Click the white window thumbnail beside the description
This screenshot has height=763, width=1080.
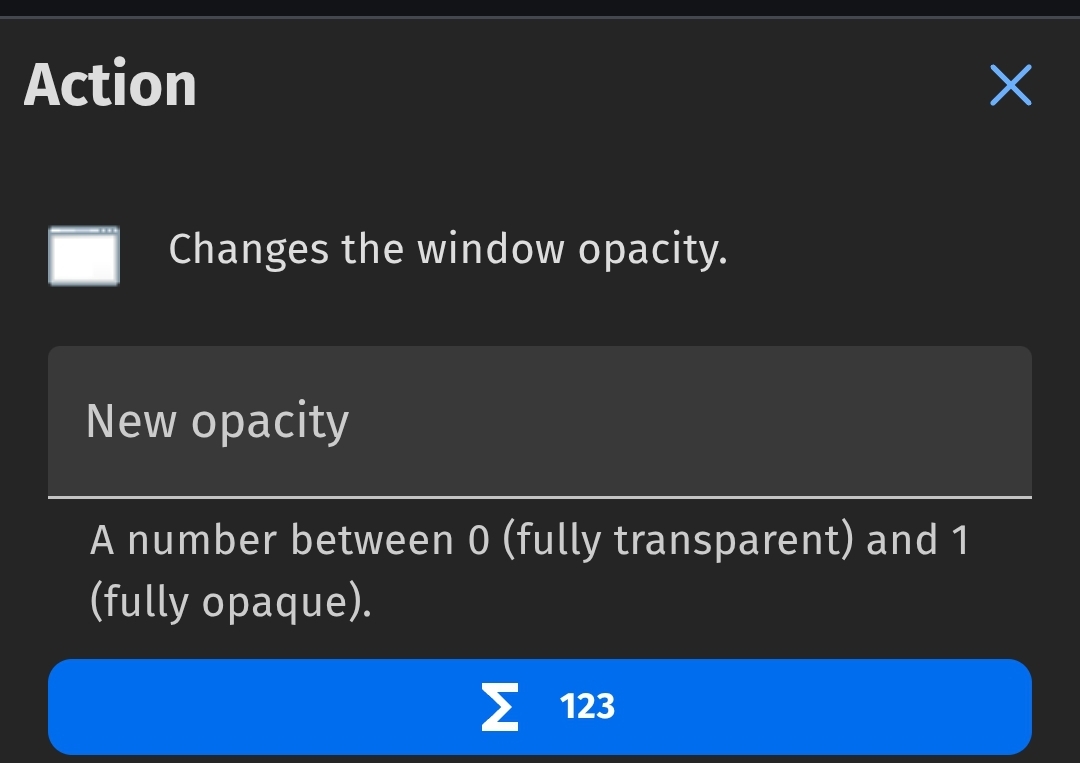point(84,255)
